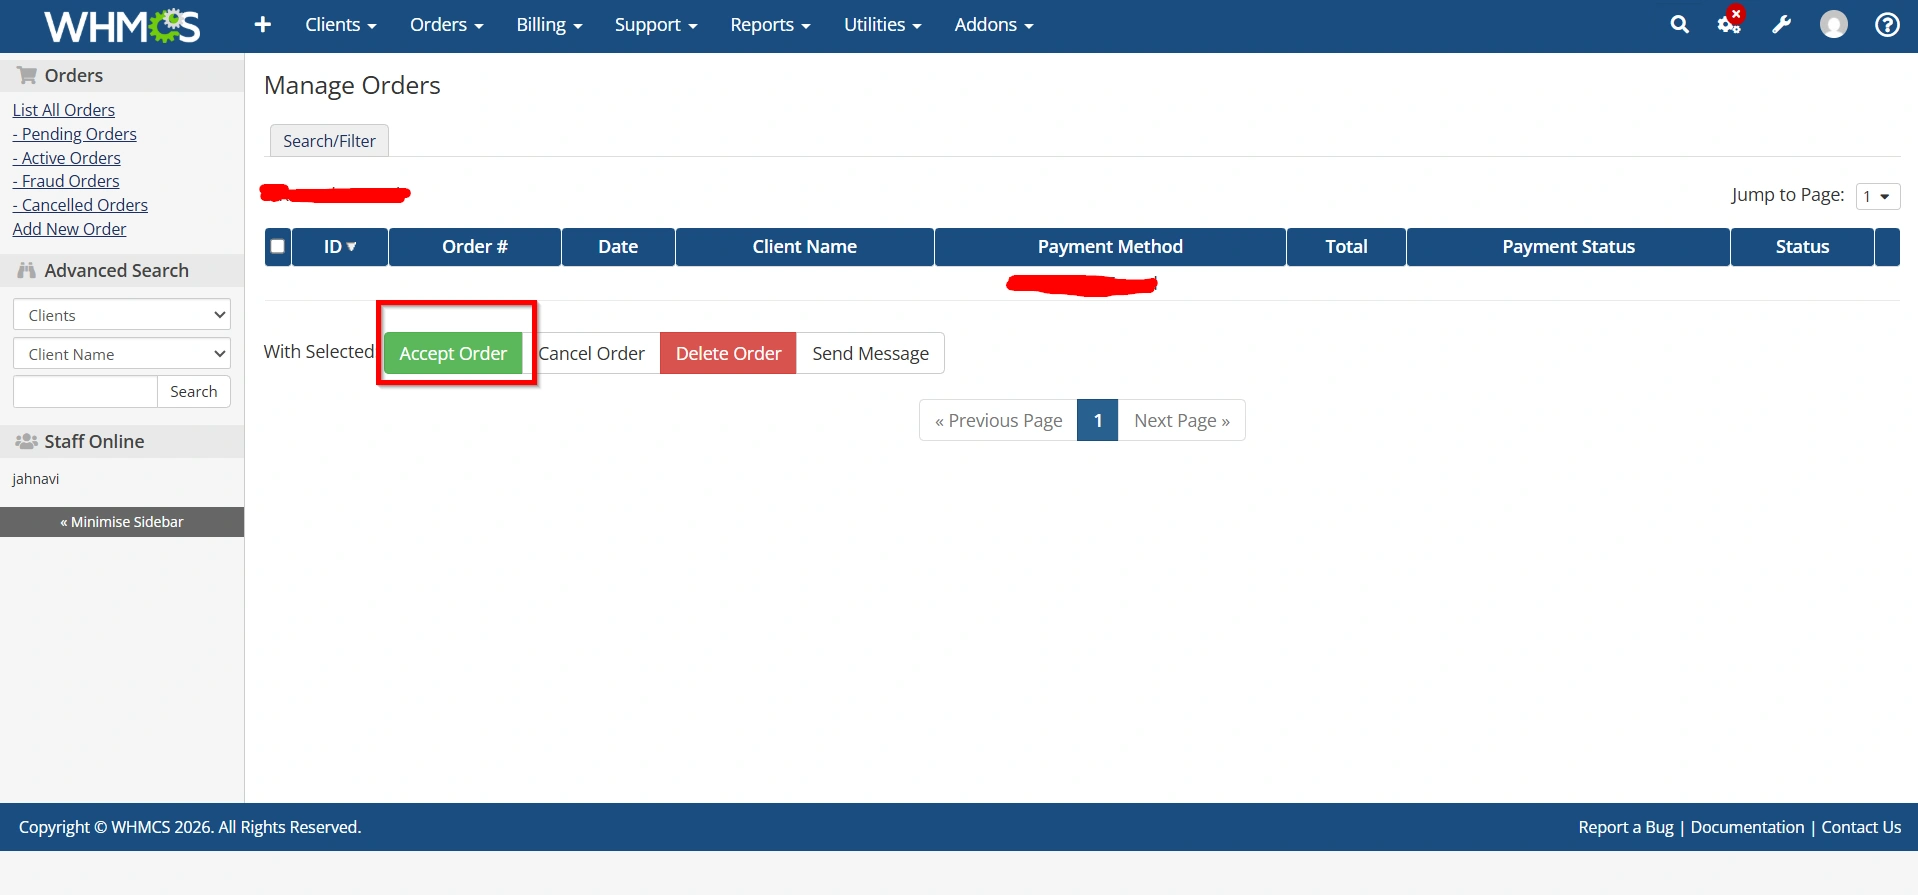Screen dimensions: 1918x895
Task: Go to Previous Page
Action: 998,421
